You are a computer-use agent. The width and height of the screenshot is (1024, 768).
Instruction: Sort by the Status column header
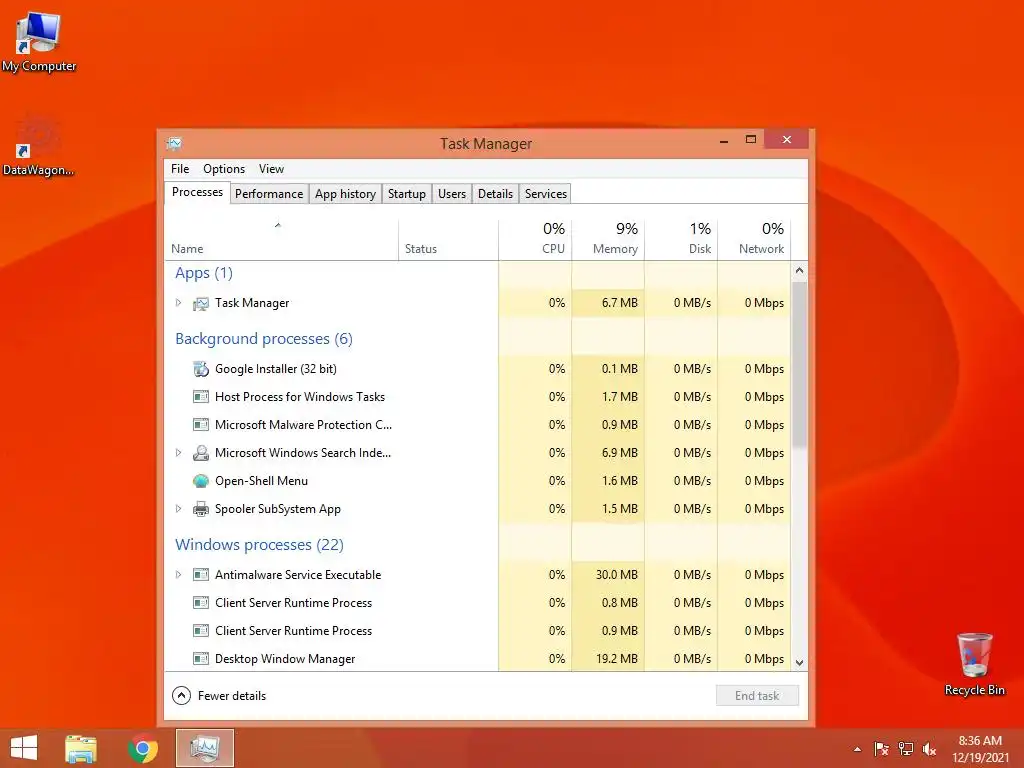tap(449, 240)
